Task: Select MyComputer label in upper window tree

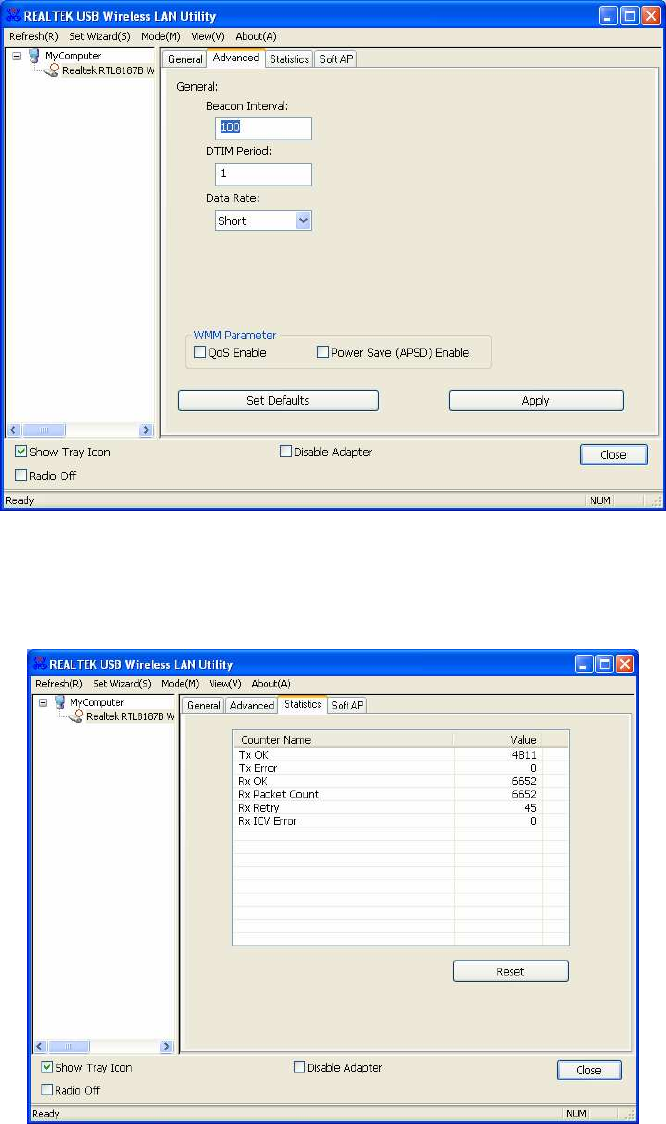Action: coord(73,56)
